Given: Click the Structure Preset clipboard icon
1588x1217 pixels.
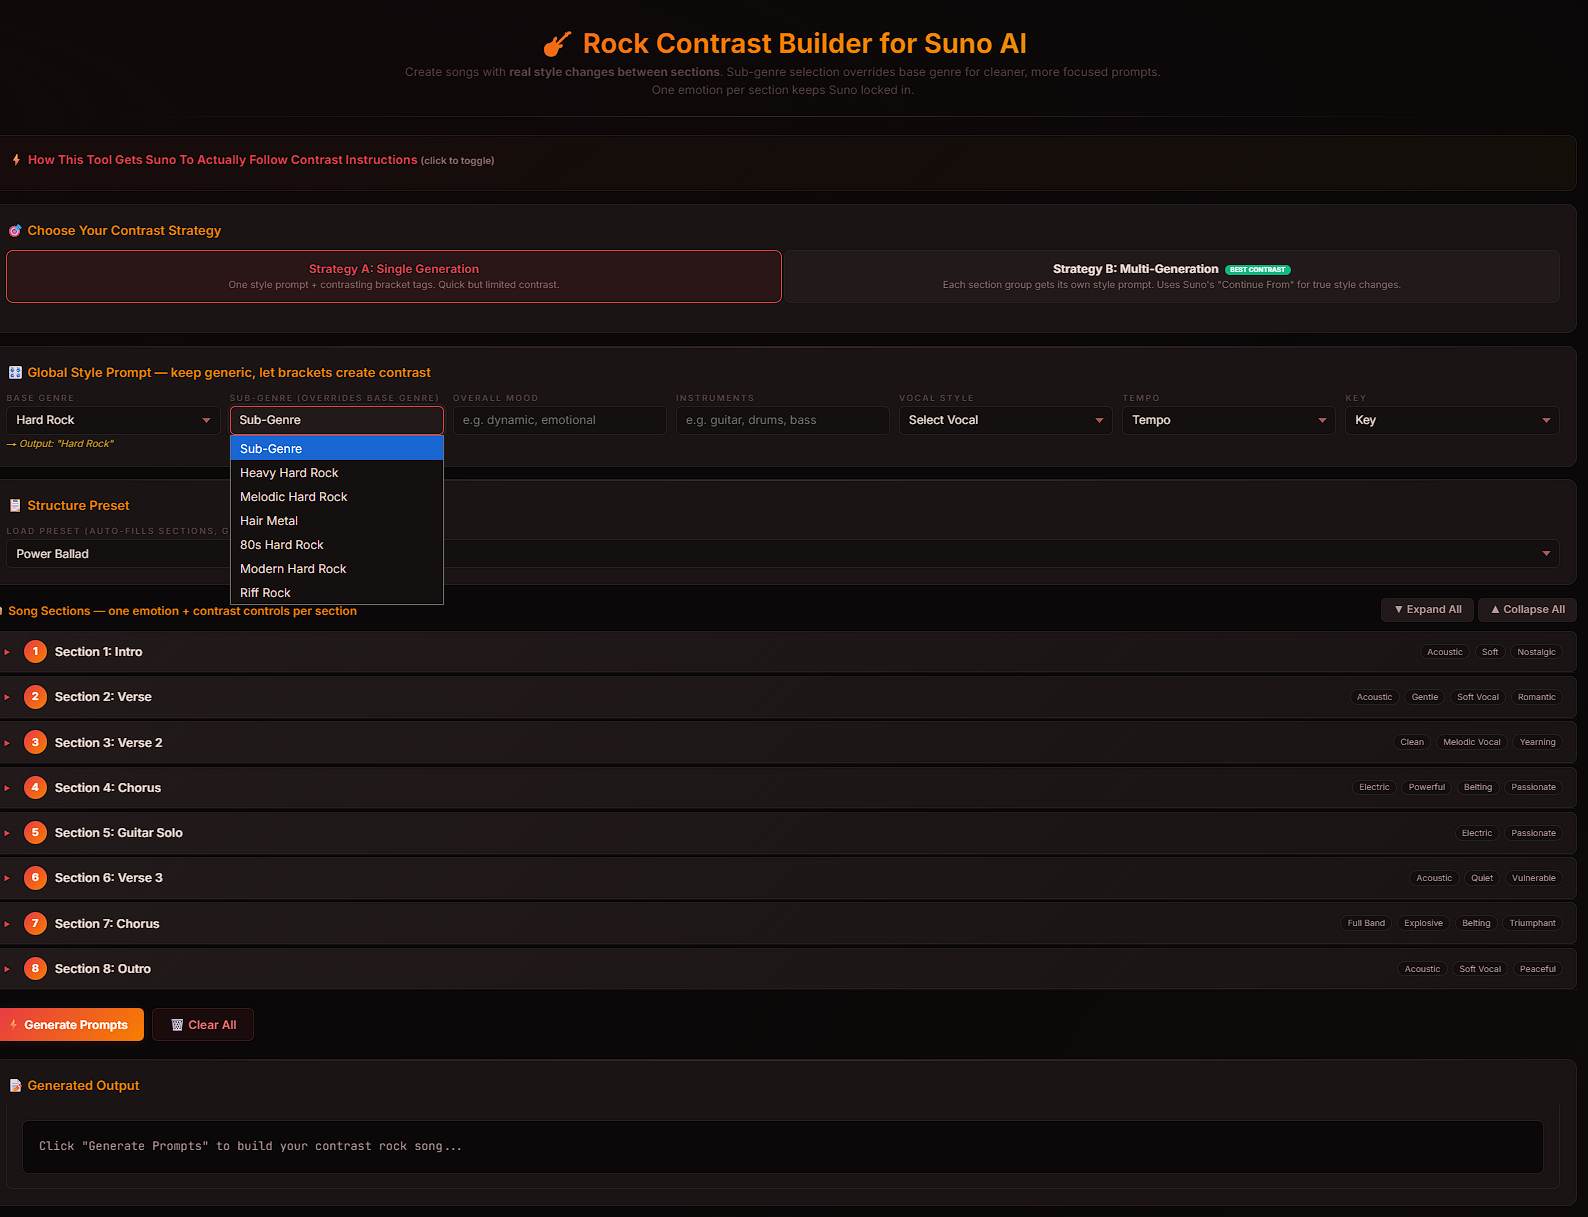Looking at the screenshot, I should [15, 506].
